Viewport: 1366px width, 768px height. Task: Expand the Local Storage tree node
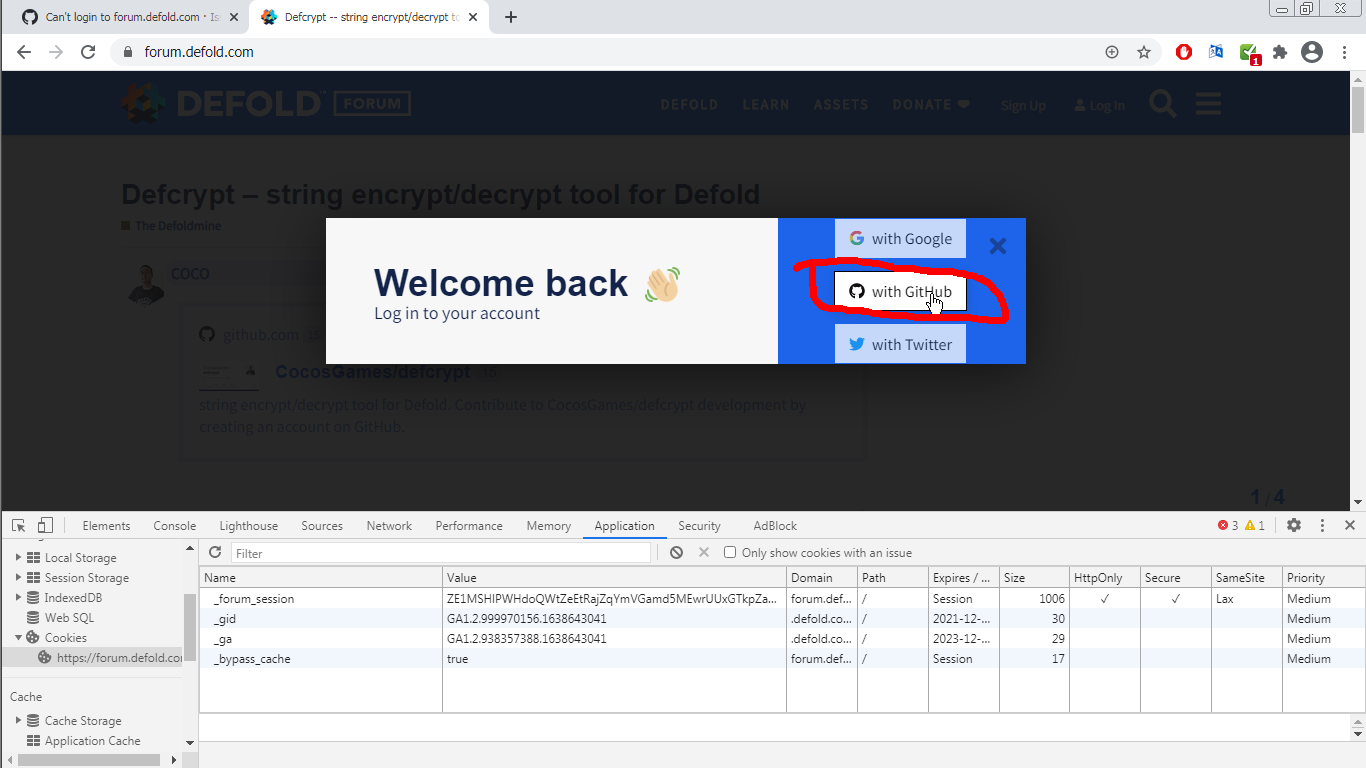point(18,557)
